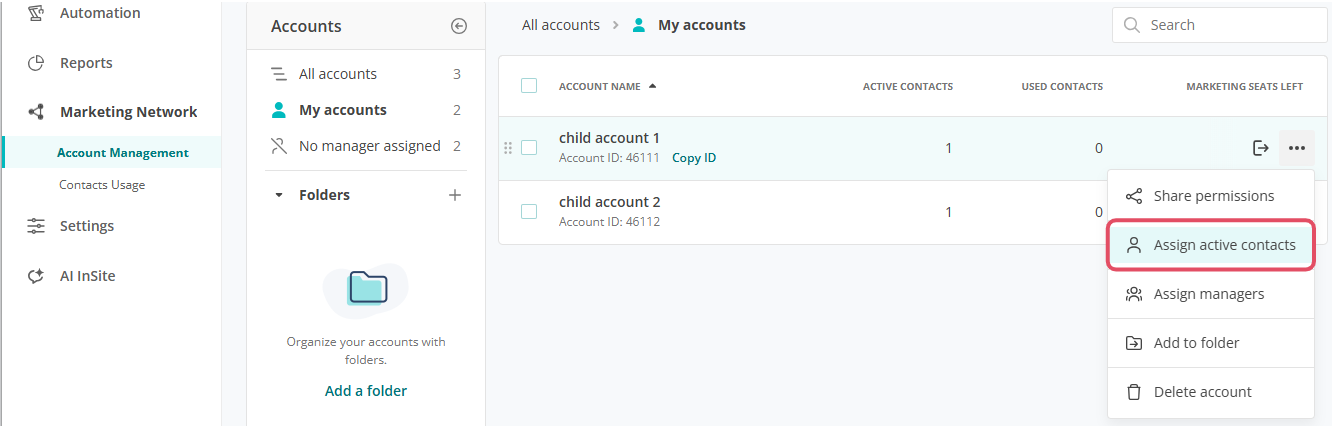Click the search magnifier icon
Viewport: 1332px width, 426px height.
coord(1132,25)
